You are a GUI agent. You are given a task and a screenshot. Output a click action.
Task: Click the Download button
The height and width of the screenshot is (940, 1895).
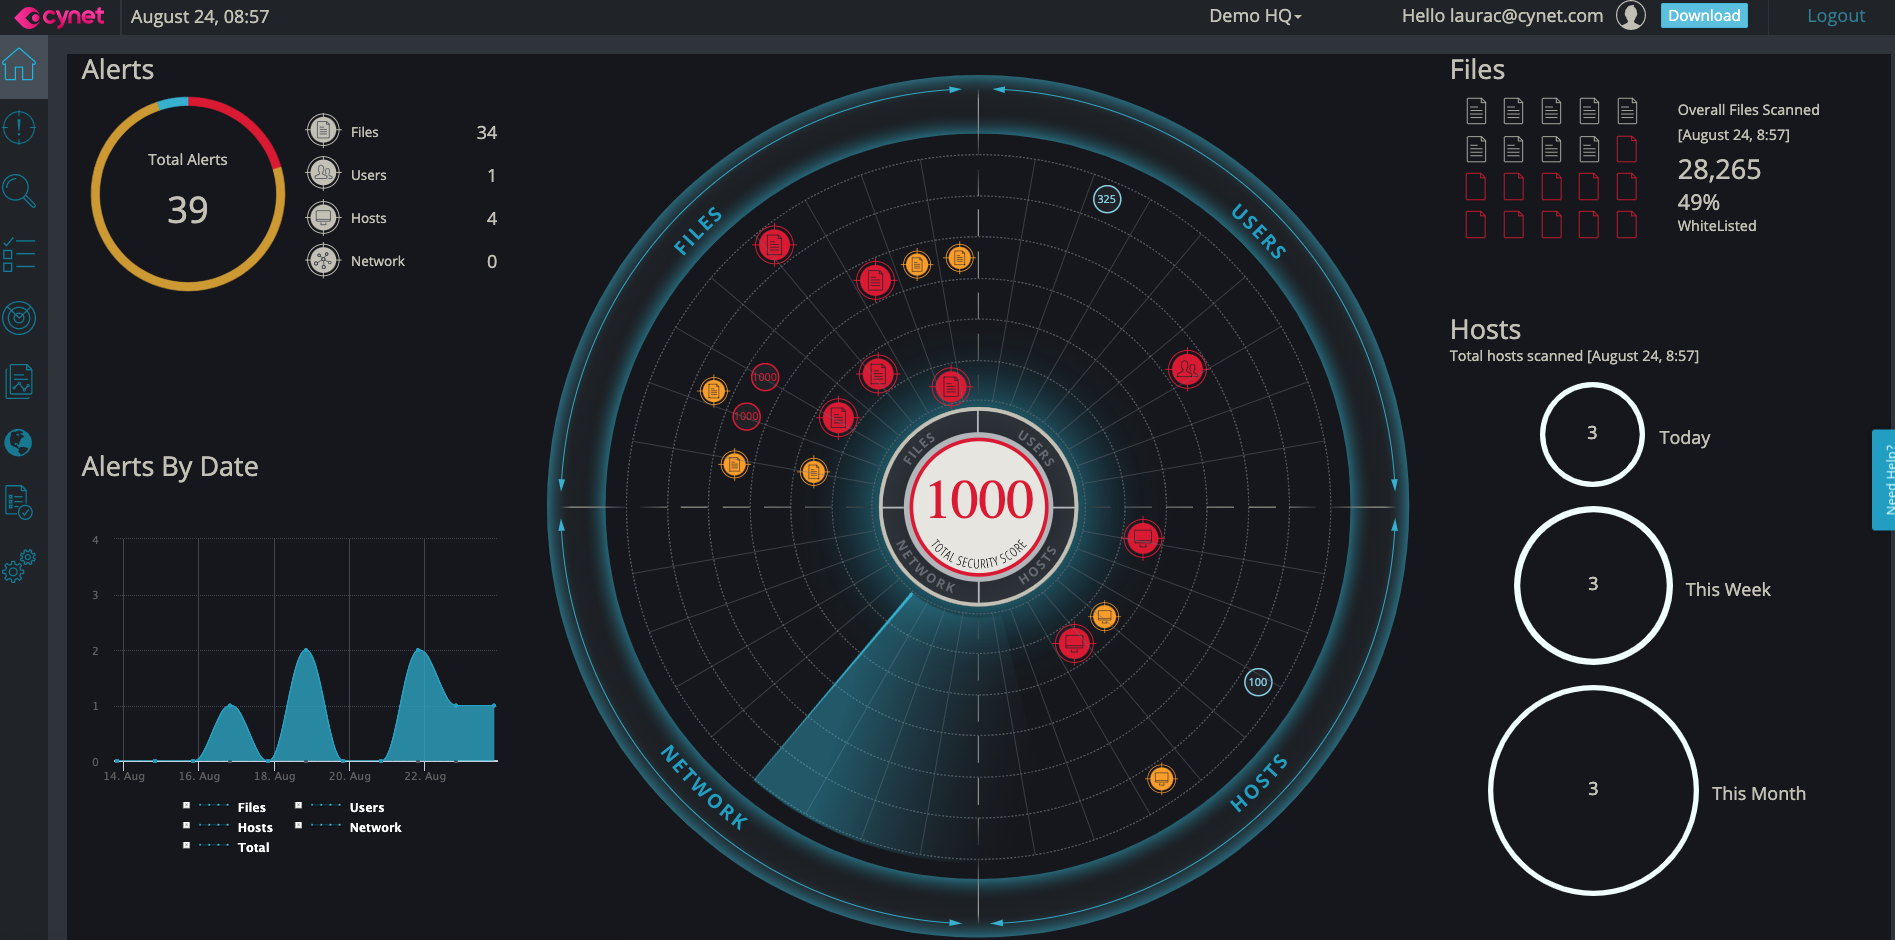point(1704,15)
